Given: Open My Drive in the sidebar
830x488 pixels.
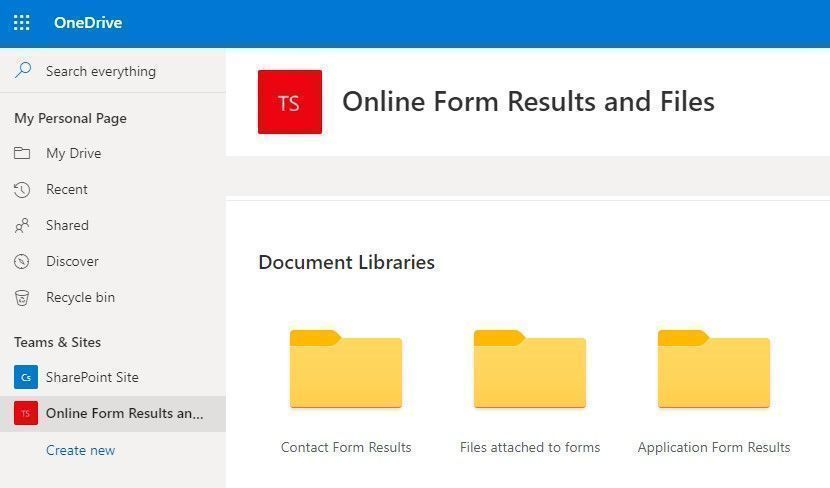Looking at the screenshot, I should [74, 153].
